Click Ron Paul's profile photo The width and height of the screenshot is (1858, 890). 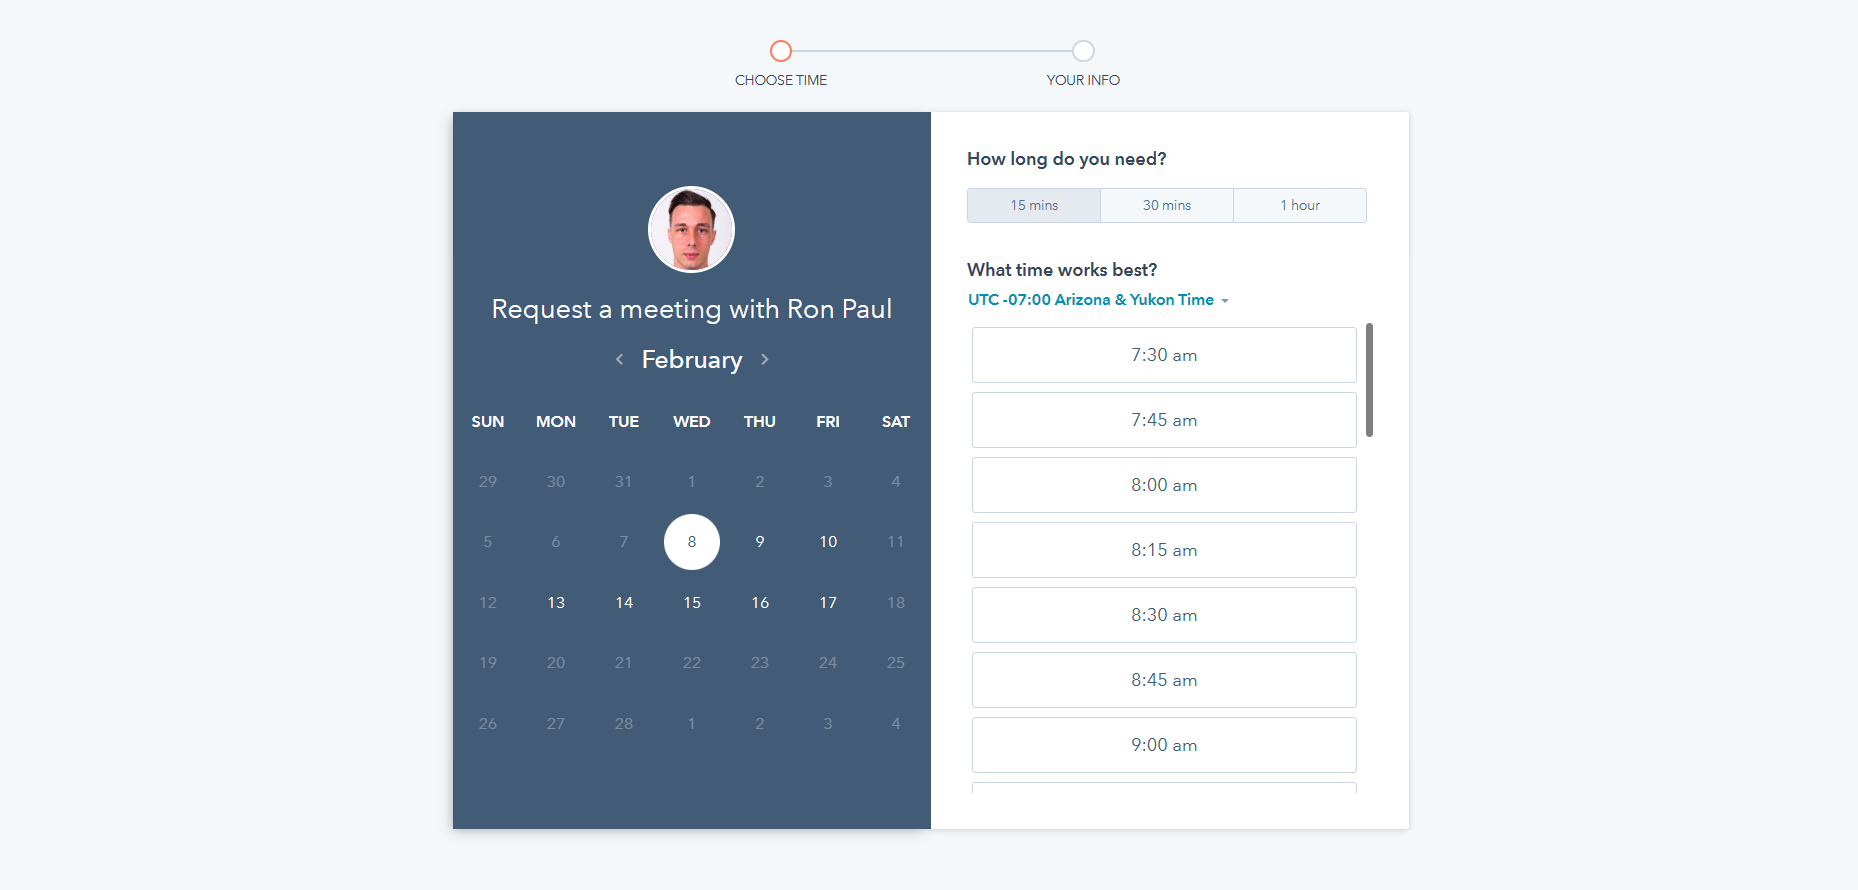[691, 229]
